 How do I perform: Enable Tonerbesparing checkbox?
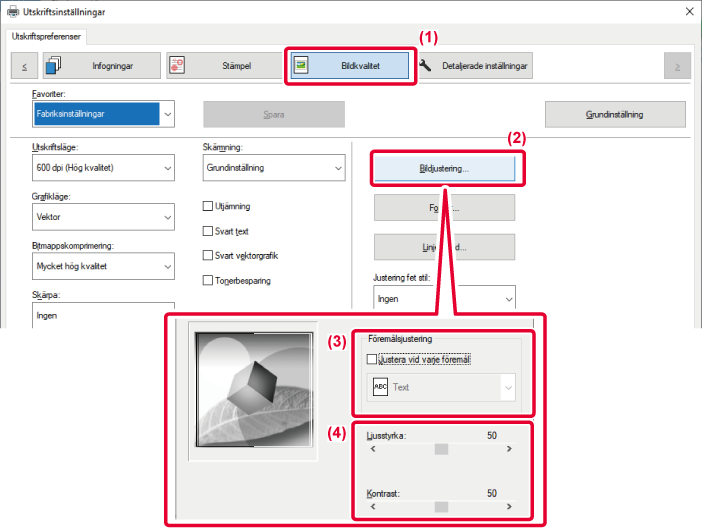[x=208, y=280]
